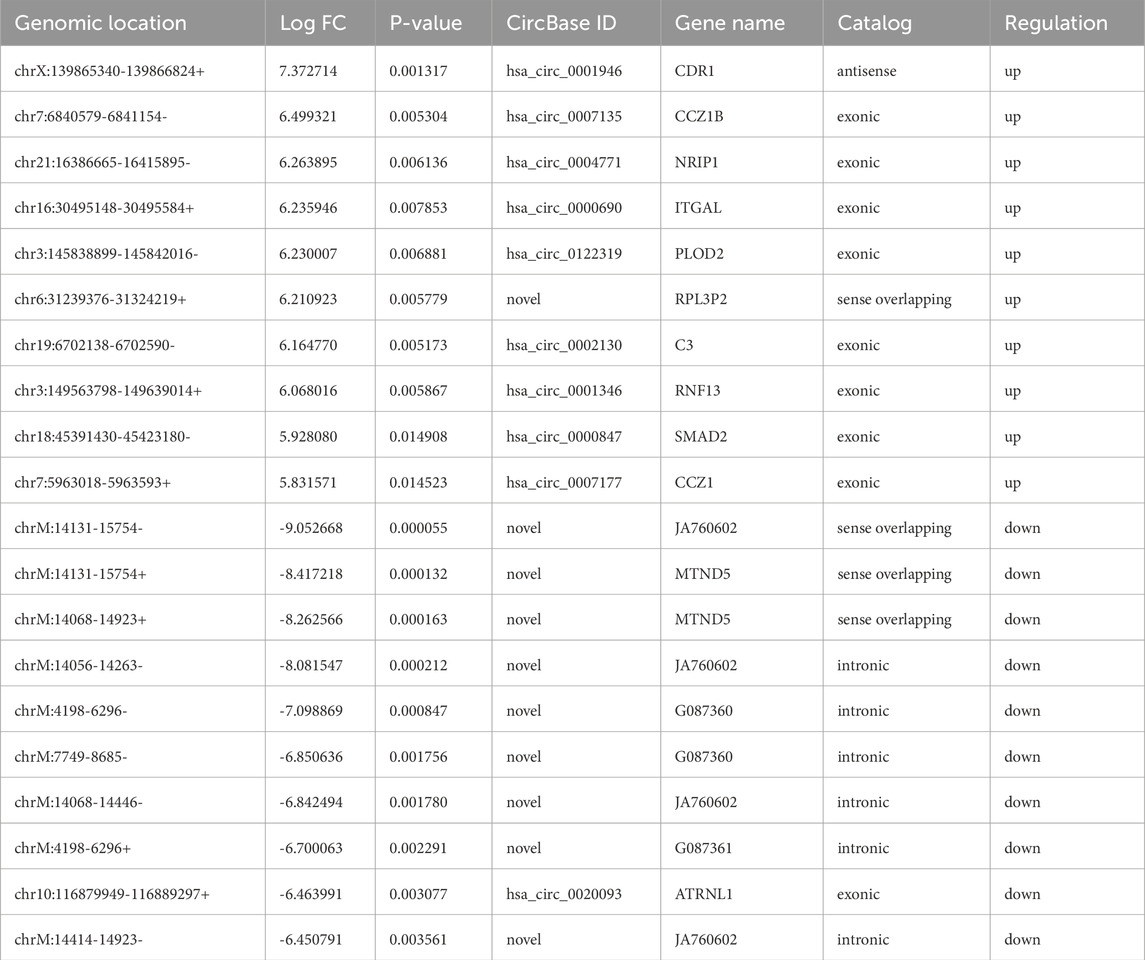Click the antisense catalog cell
The width and height of the screenshot is (1145, 960).
coord(867,71)
